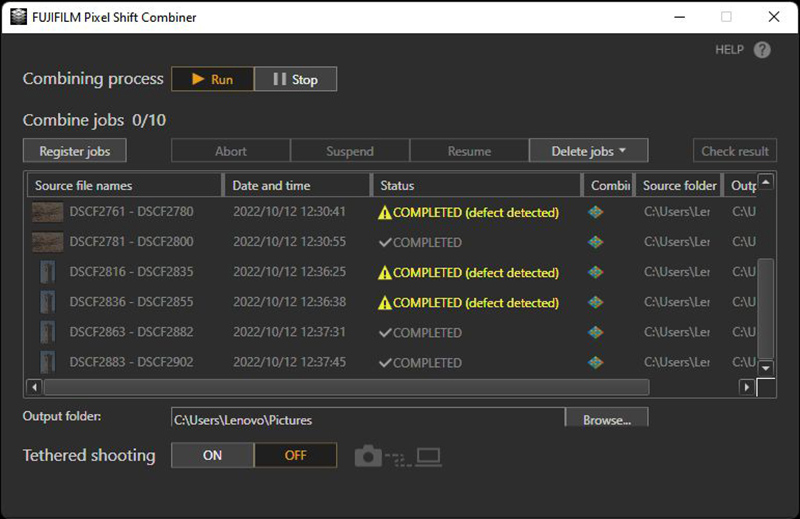Click the Register jobs button

pyautogui.click(x=75, y=151)
